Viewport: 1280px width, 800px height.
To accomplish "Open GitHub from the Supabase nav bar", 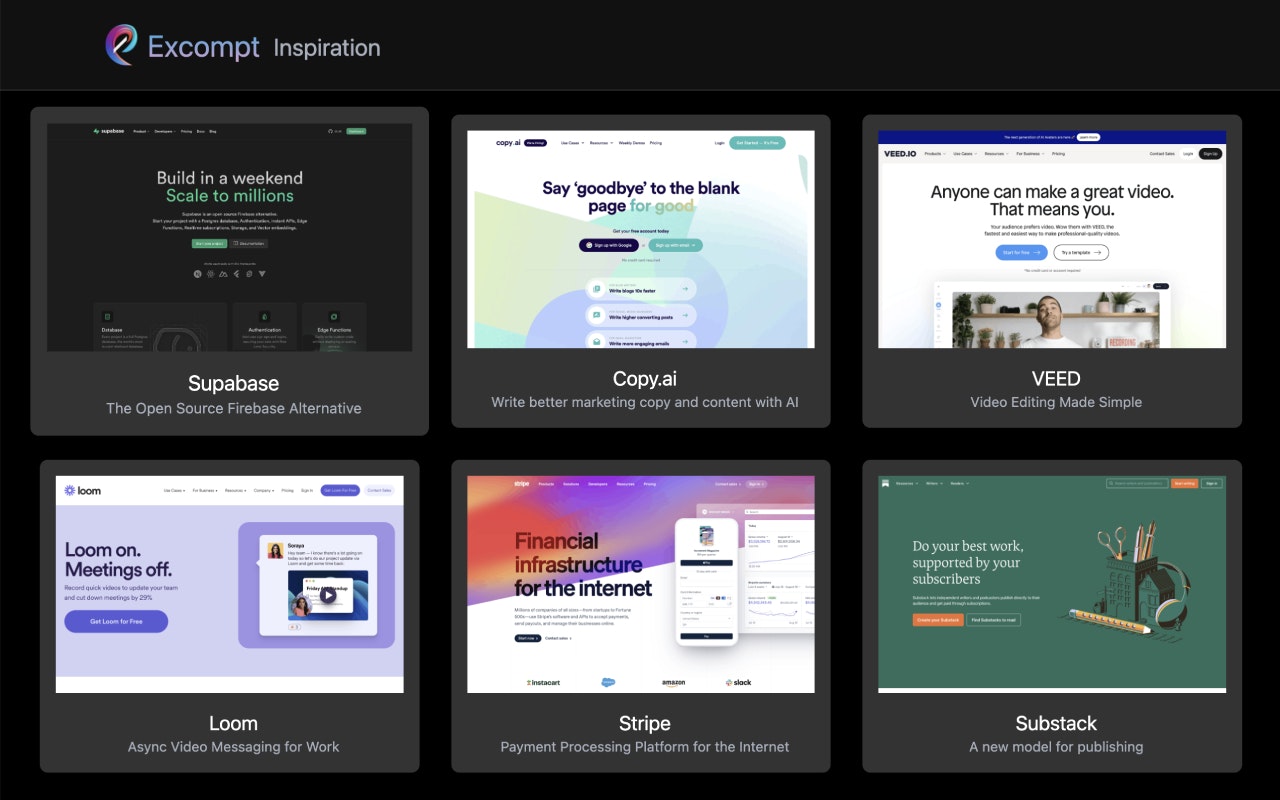I will [x=330, y=131].
